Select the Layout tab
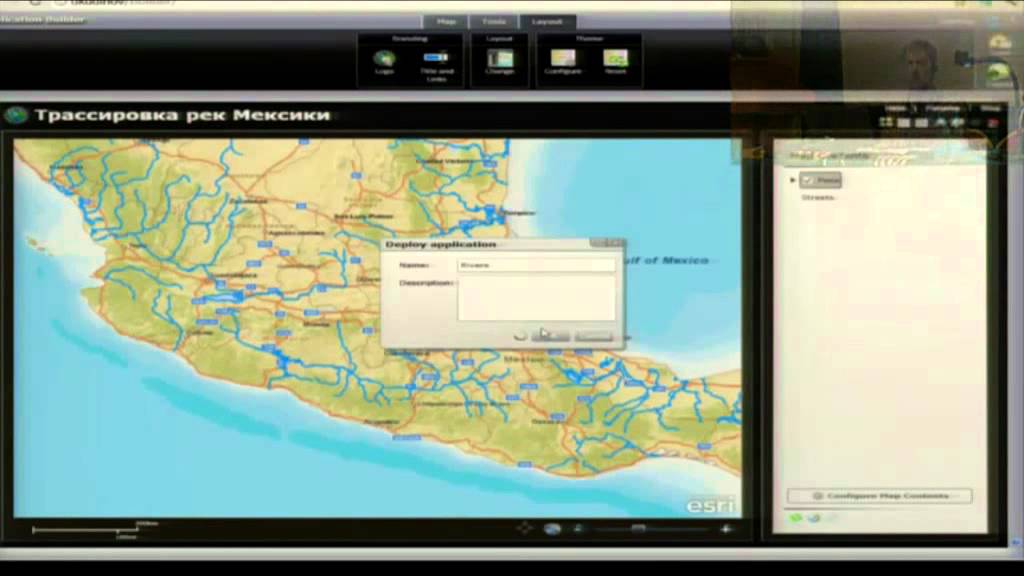The image size is (1024, 576). (x=547, y=22)
